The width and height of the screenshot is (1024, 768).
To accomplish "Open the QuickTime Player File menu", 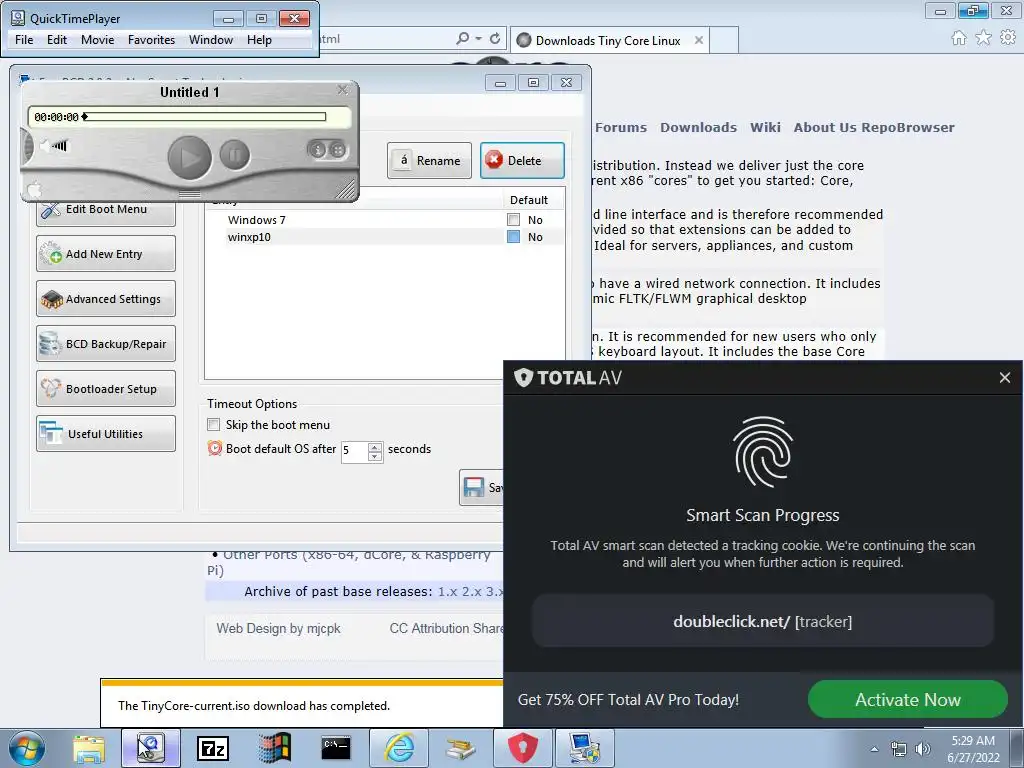I will [24, 40].
